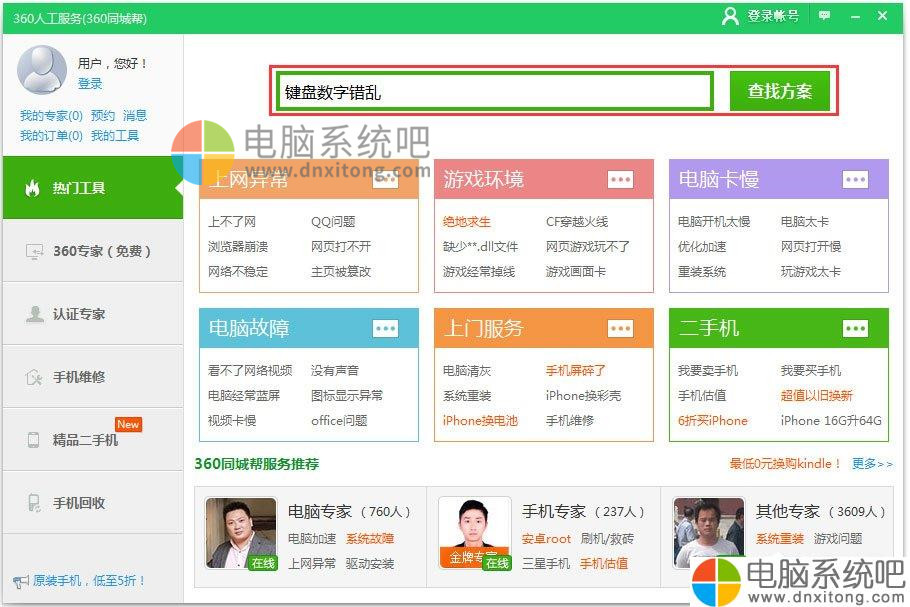Open 优化加速 link
910x607 pixels.
pos(702,247)
